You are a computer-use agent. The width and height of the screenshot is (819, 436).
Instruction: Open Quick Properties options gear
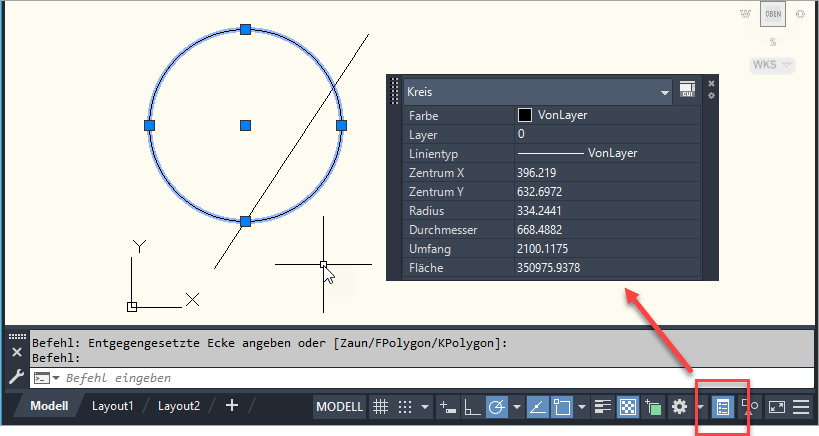point(711,96)
